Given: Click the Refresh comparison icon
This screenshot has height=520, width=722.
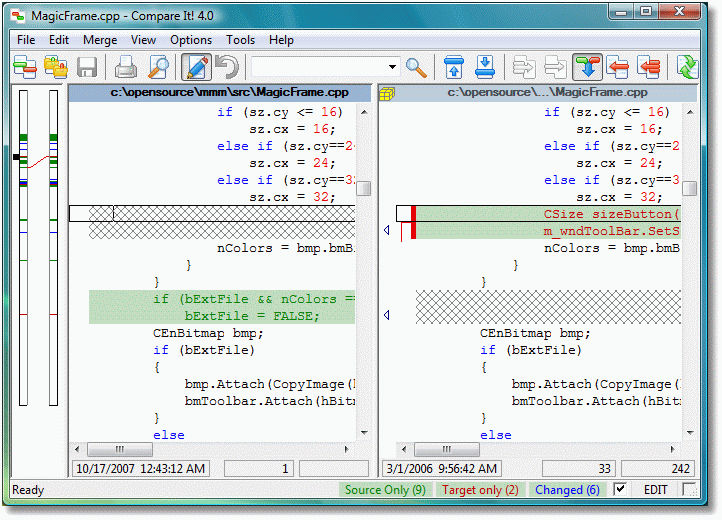Looking at the screenshot, I should [x=686, y=68].
